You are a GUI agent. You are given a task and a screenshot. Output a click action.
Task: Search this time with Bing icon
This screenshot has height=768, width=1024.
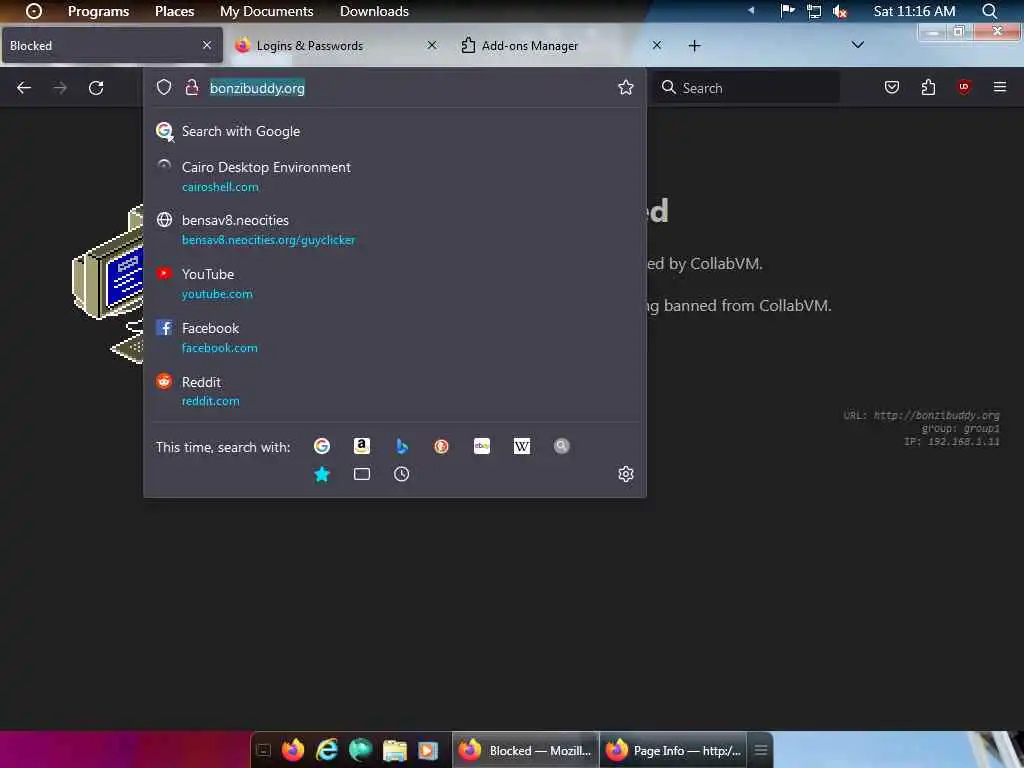(x=402, y=446)
